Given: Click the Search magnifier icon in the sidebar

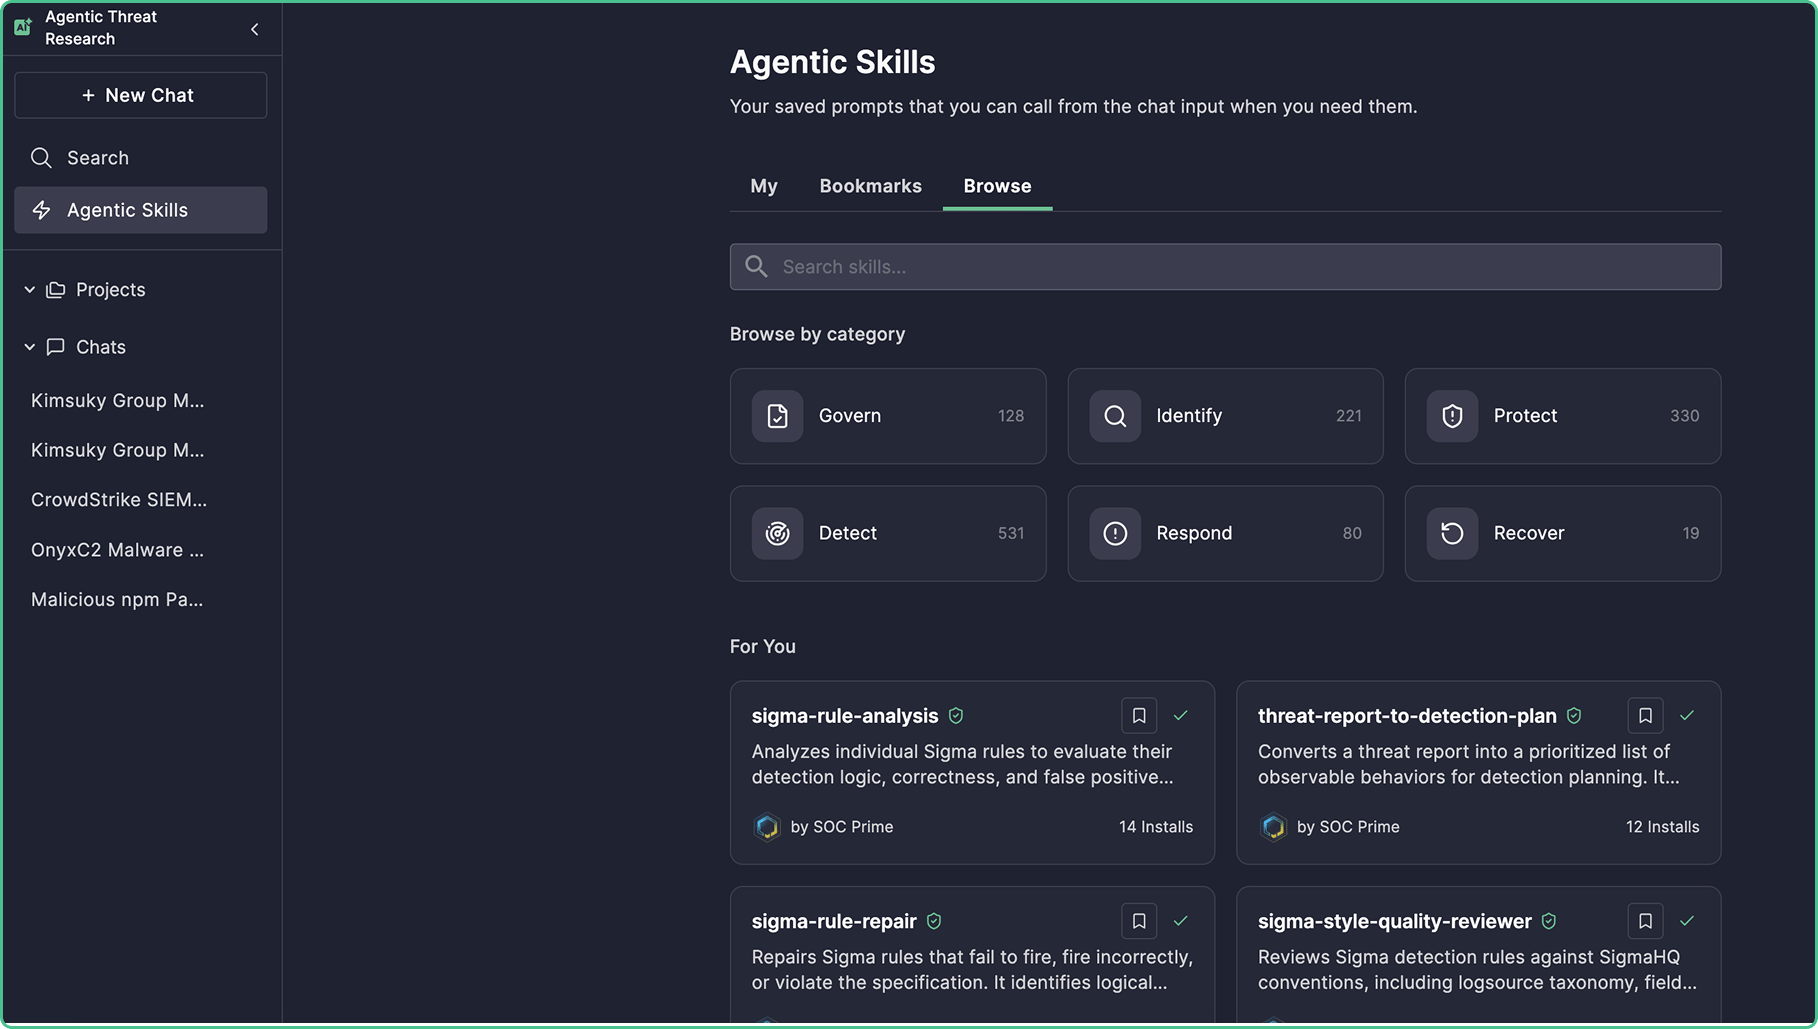Looking at the screenshot, I should pyautogui.click(x=41, y=158).
